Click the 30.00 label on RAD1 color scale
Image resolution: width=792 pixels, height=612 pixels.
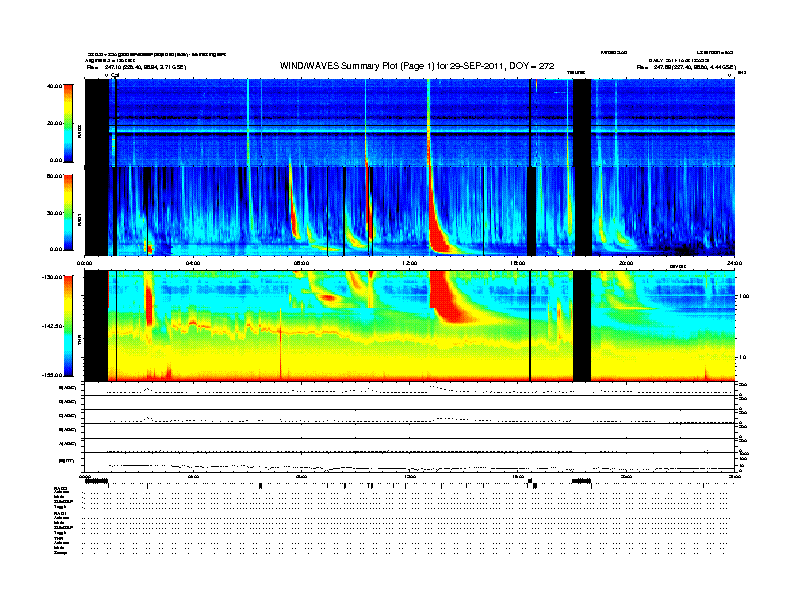click(55, 213)
